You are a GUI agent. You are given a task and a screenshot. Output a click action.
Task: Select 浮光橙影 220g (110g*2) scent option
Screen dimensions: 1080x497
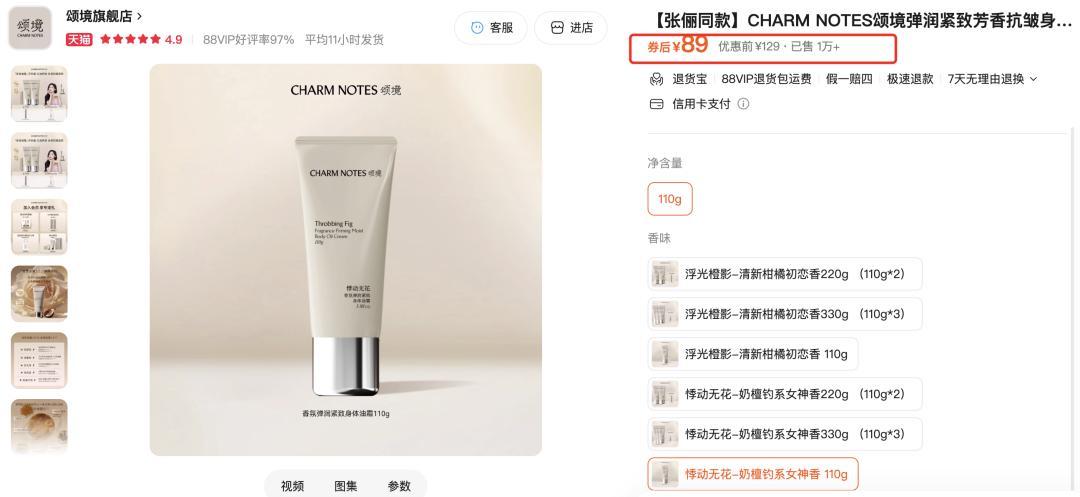point(785,274)
